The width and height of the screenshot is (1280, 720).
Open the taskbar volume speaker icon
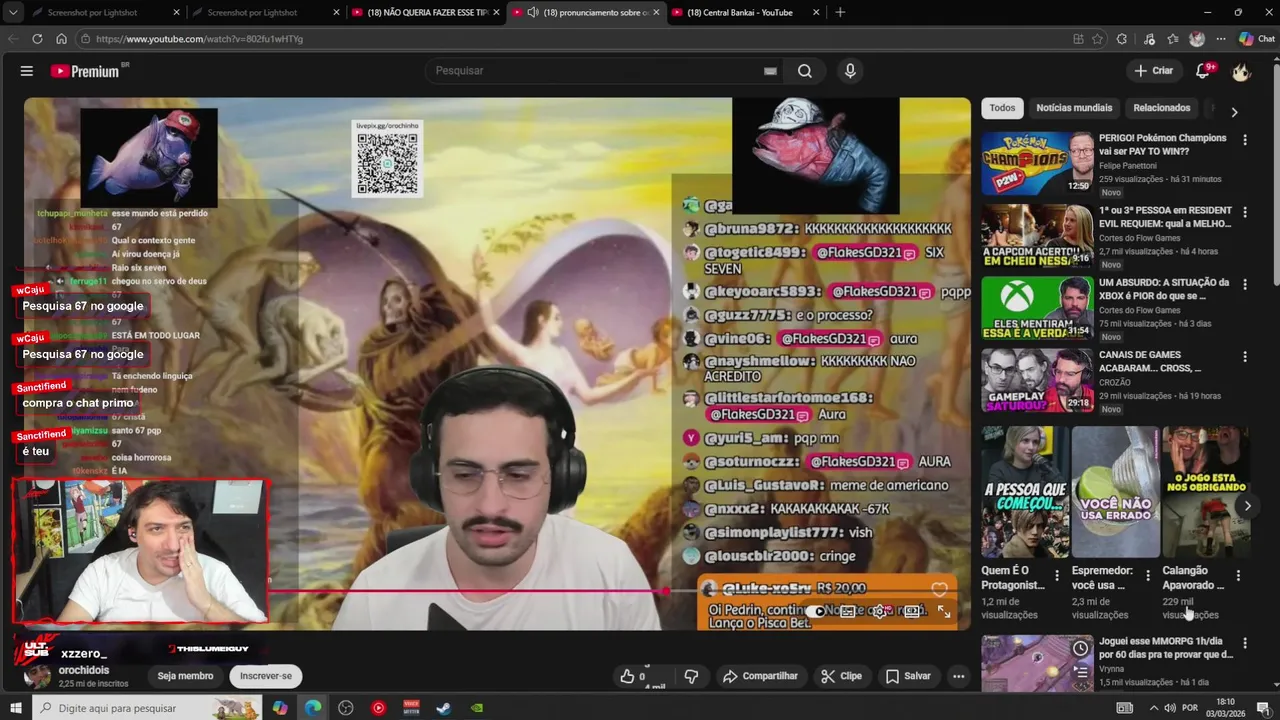pos(1170,708)
